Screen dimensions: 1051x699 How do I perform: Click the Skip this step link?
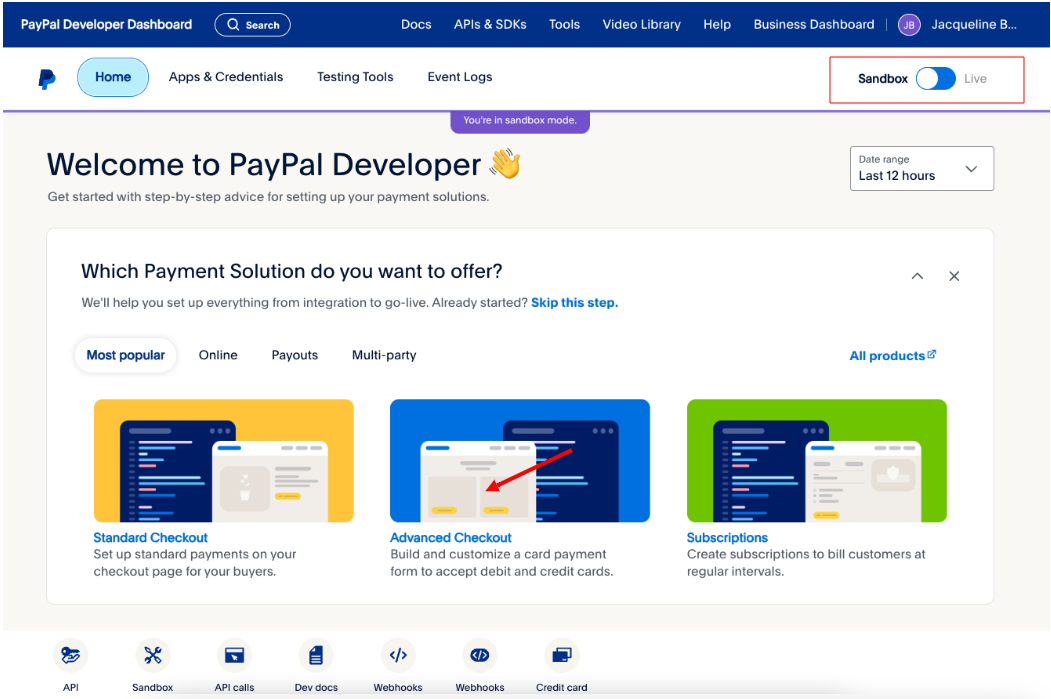[x=574, y=303]
